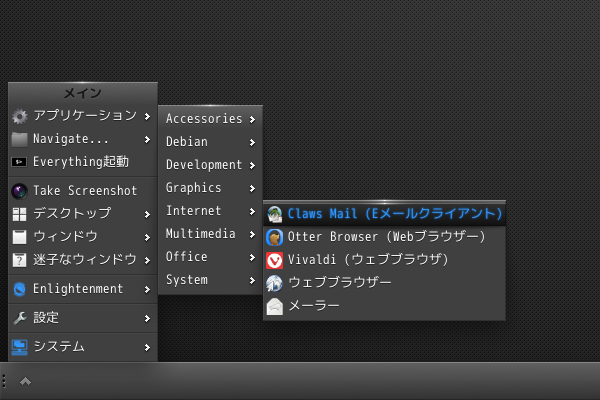
Task: Click the camera lens icon for Take Screenshot
Action: click(x=20, y=191)
